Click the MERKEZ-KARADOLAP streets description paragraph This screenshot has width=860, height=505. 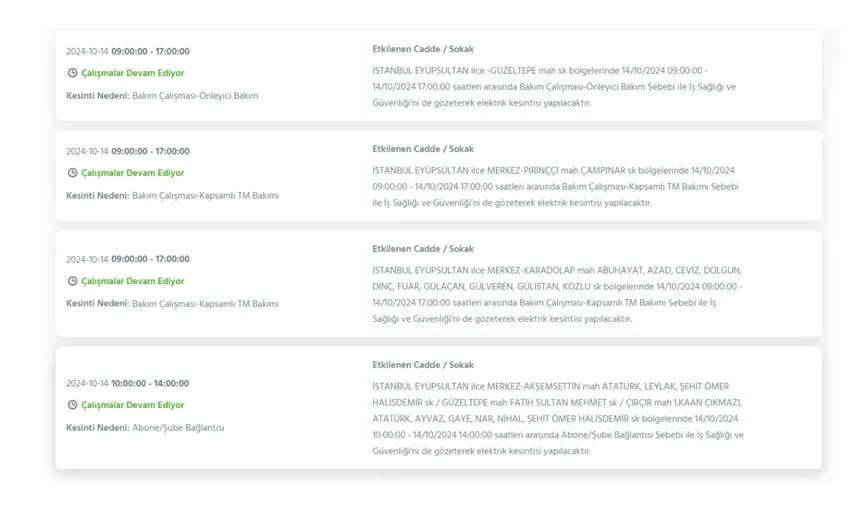tap(556, 295)
